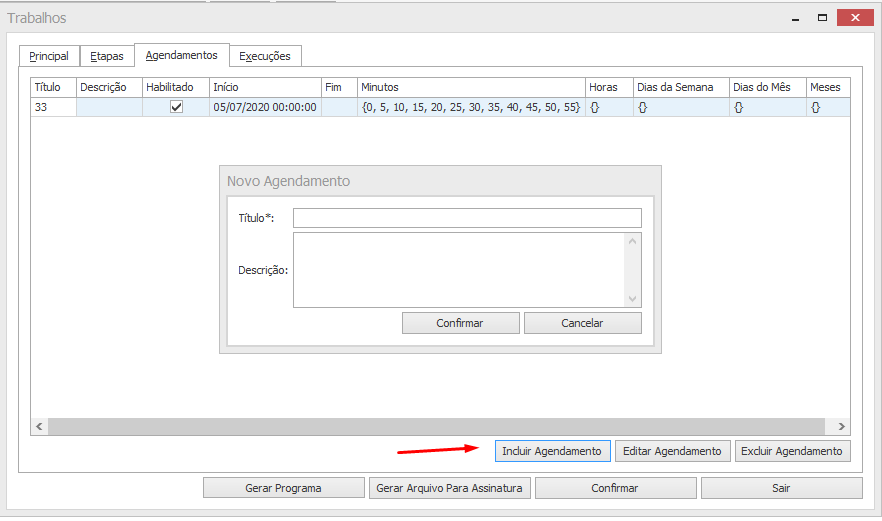Switch to the Principal tab
Viewport: 882px width, 521px height.
pos(49,56)
